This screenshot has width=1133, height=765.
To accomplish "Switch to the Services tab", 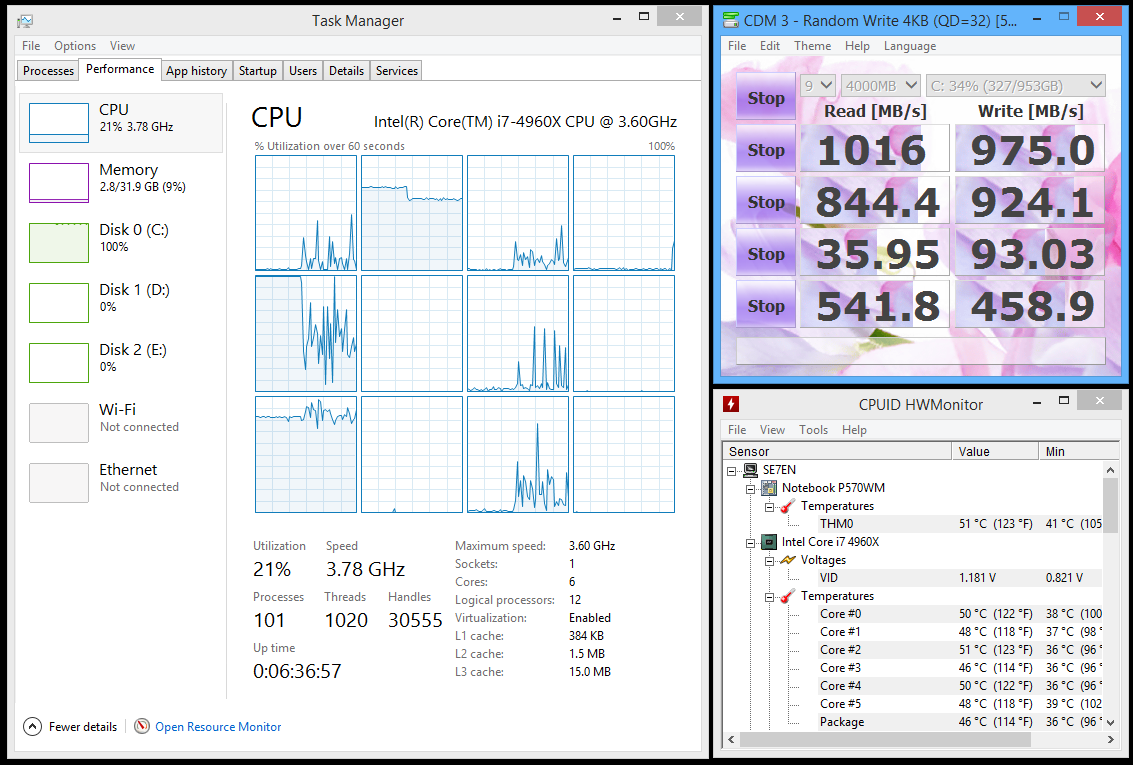I will (397, 71).
